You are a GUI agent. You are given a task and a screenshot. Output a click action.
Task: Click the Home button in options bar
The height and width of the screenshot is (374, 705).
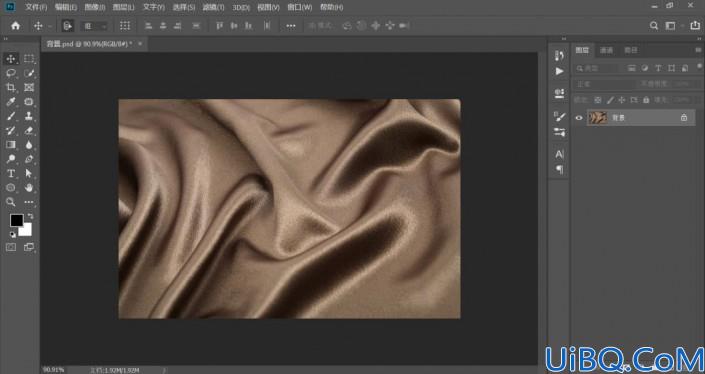click(15, 26)
